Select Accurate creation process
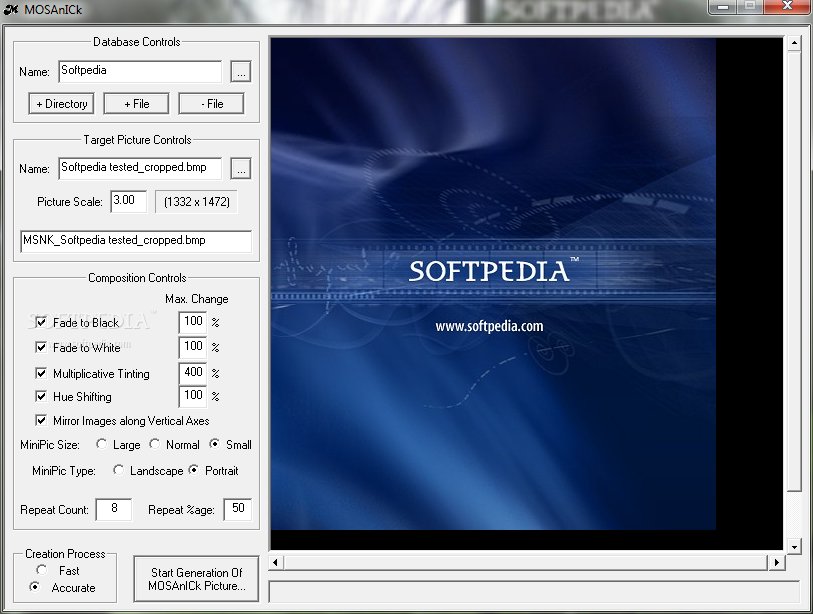Image resolution: width=813 pixels, height=614 pixels. [x=34, y=587]
